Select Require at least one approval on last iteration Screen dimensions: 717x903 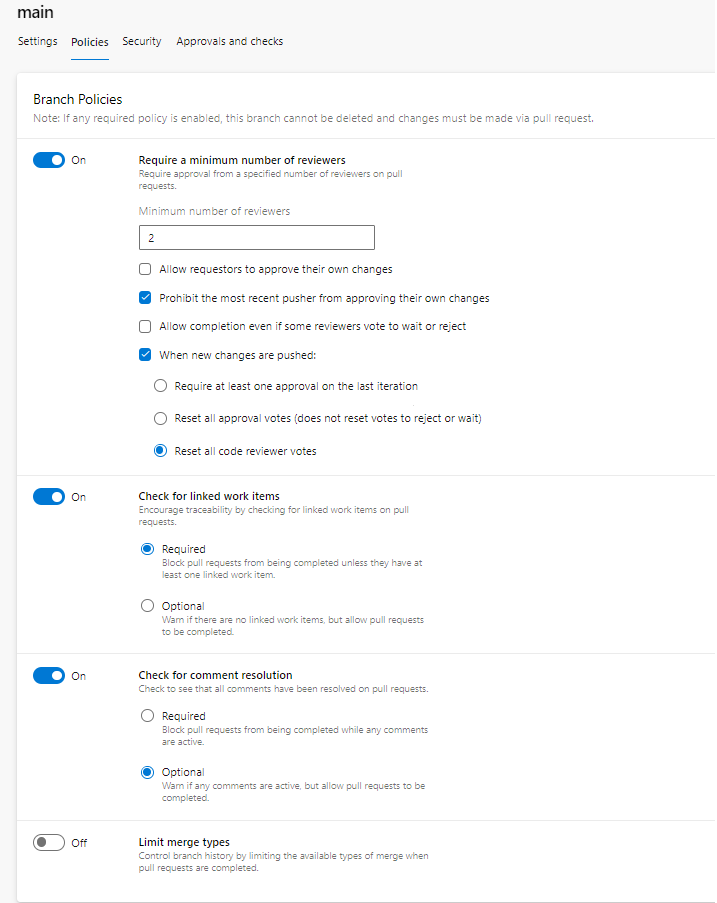tap(161, 386)
